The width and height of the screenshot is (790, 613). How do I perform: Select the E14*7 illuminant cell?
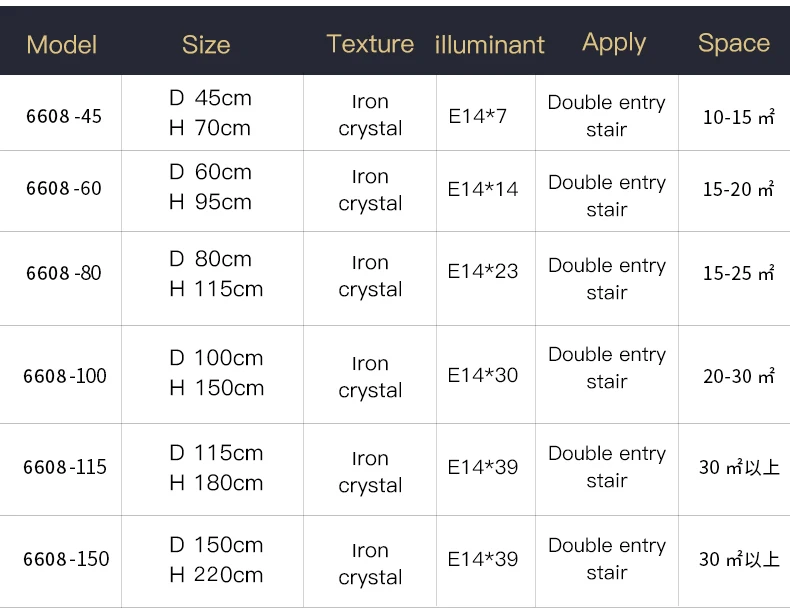(477, 116)
